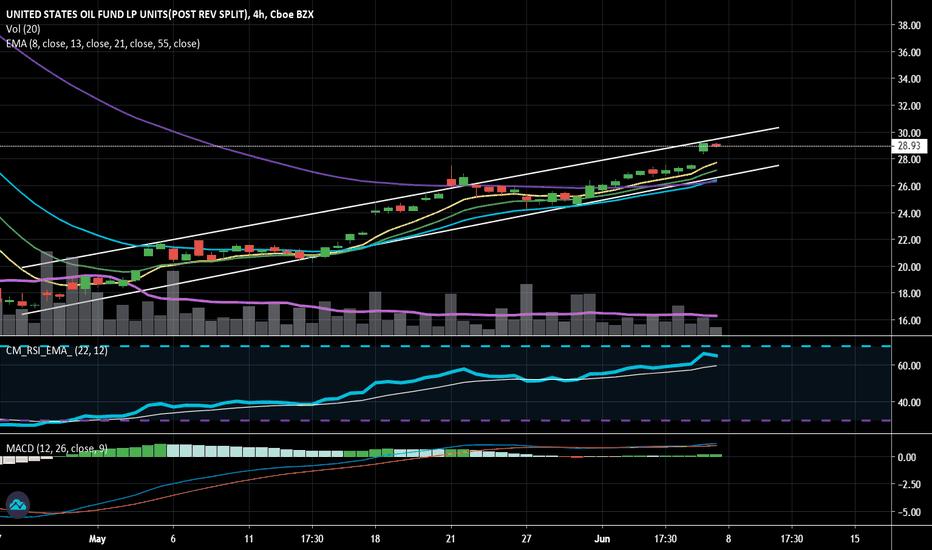Viewport: 932px width, 550px height.
Task: Select the United States Oil Fund chart title
Action: [160, 14]
